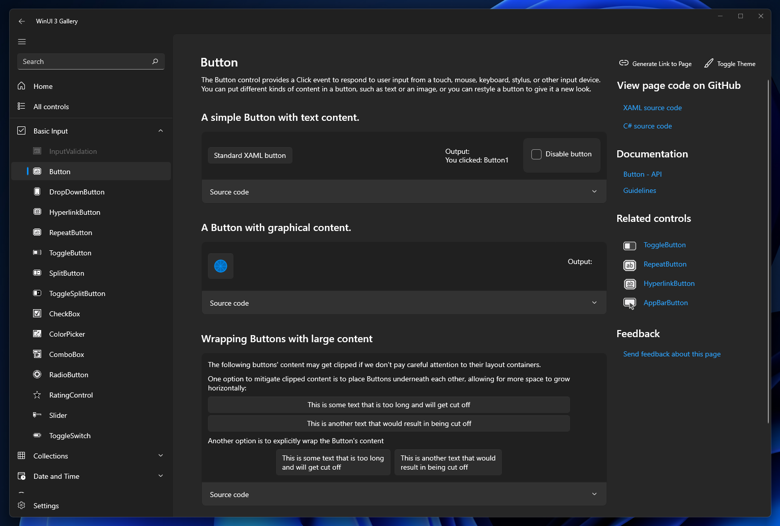Click the Slider sidebar icon
Viewport: 780px width, 526px height.
(37, 415)
